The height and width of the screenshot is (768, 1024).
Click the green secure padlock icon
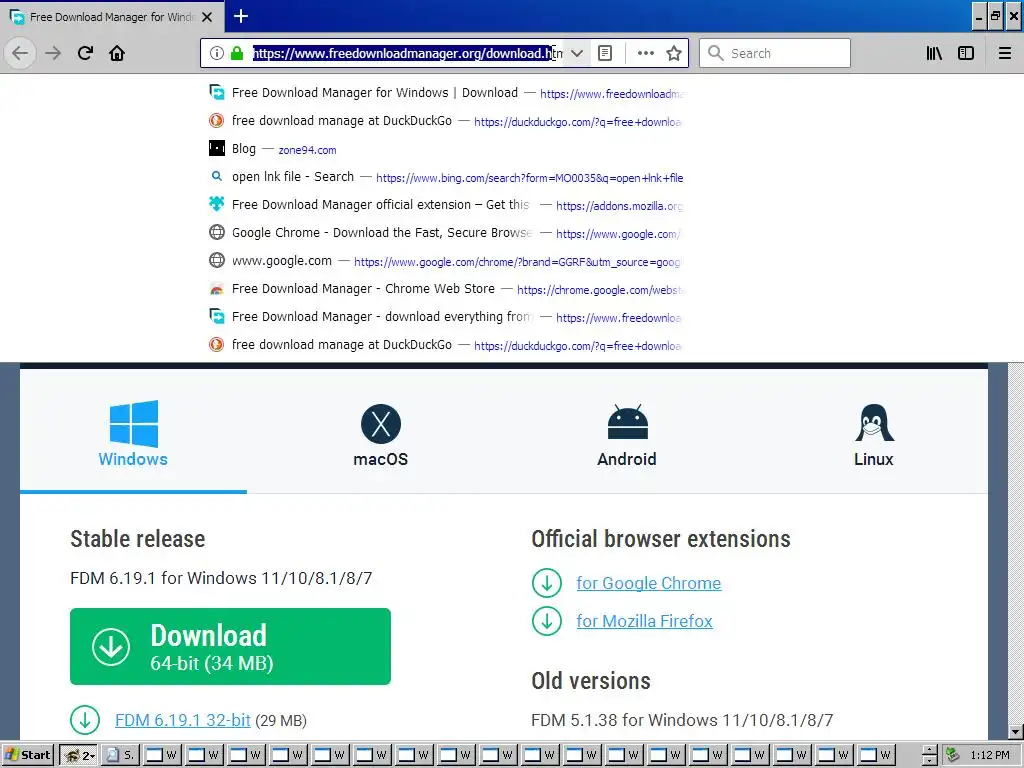[x=236, y=53]
